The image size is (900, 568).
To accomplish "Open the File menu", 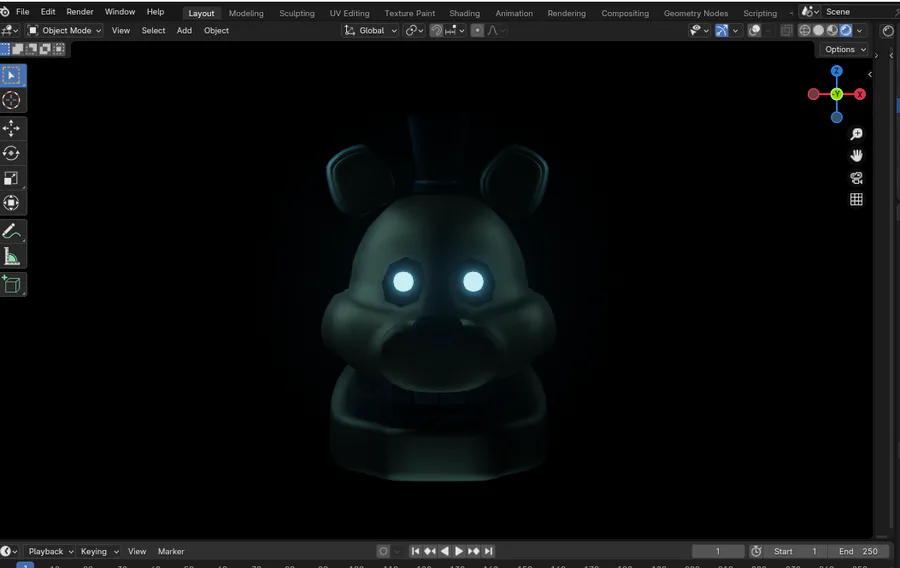I will [22, 11].
